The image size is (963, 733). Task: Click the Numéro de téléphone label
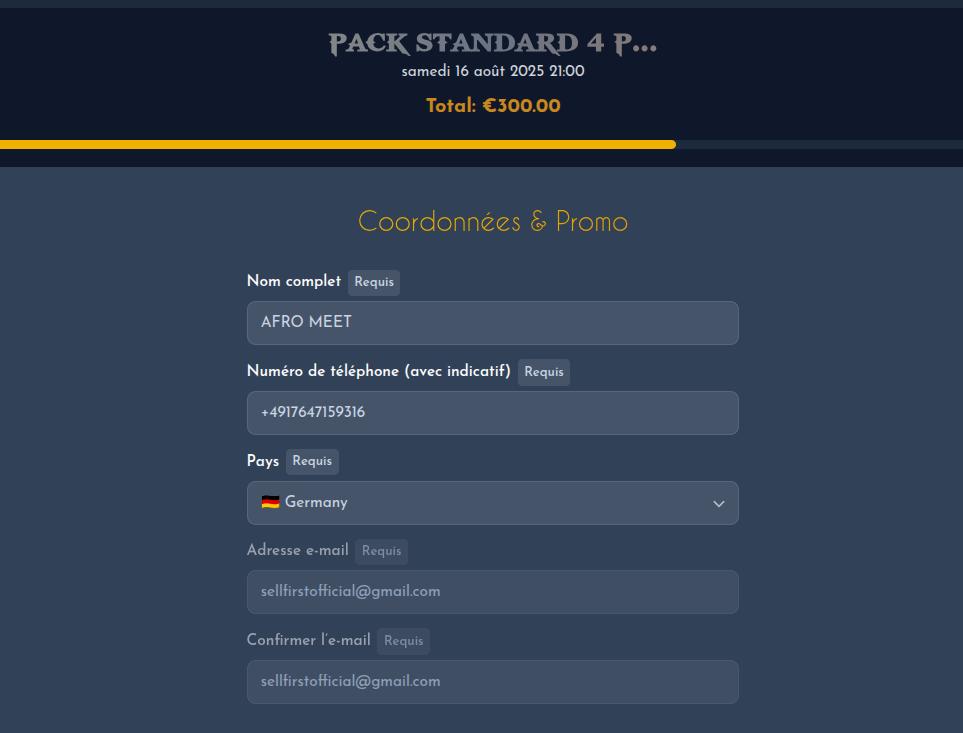pos(378,371)
